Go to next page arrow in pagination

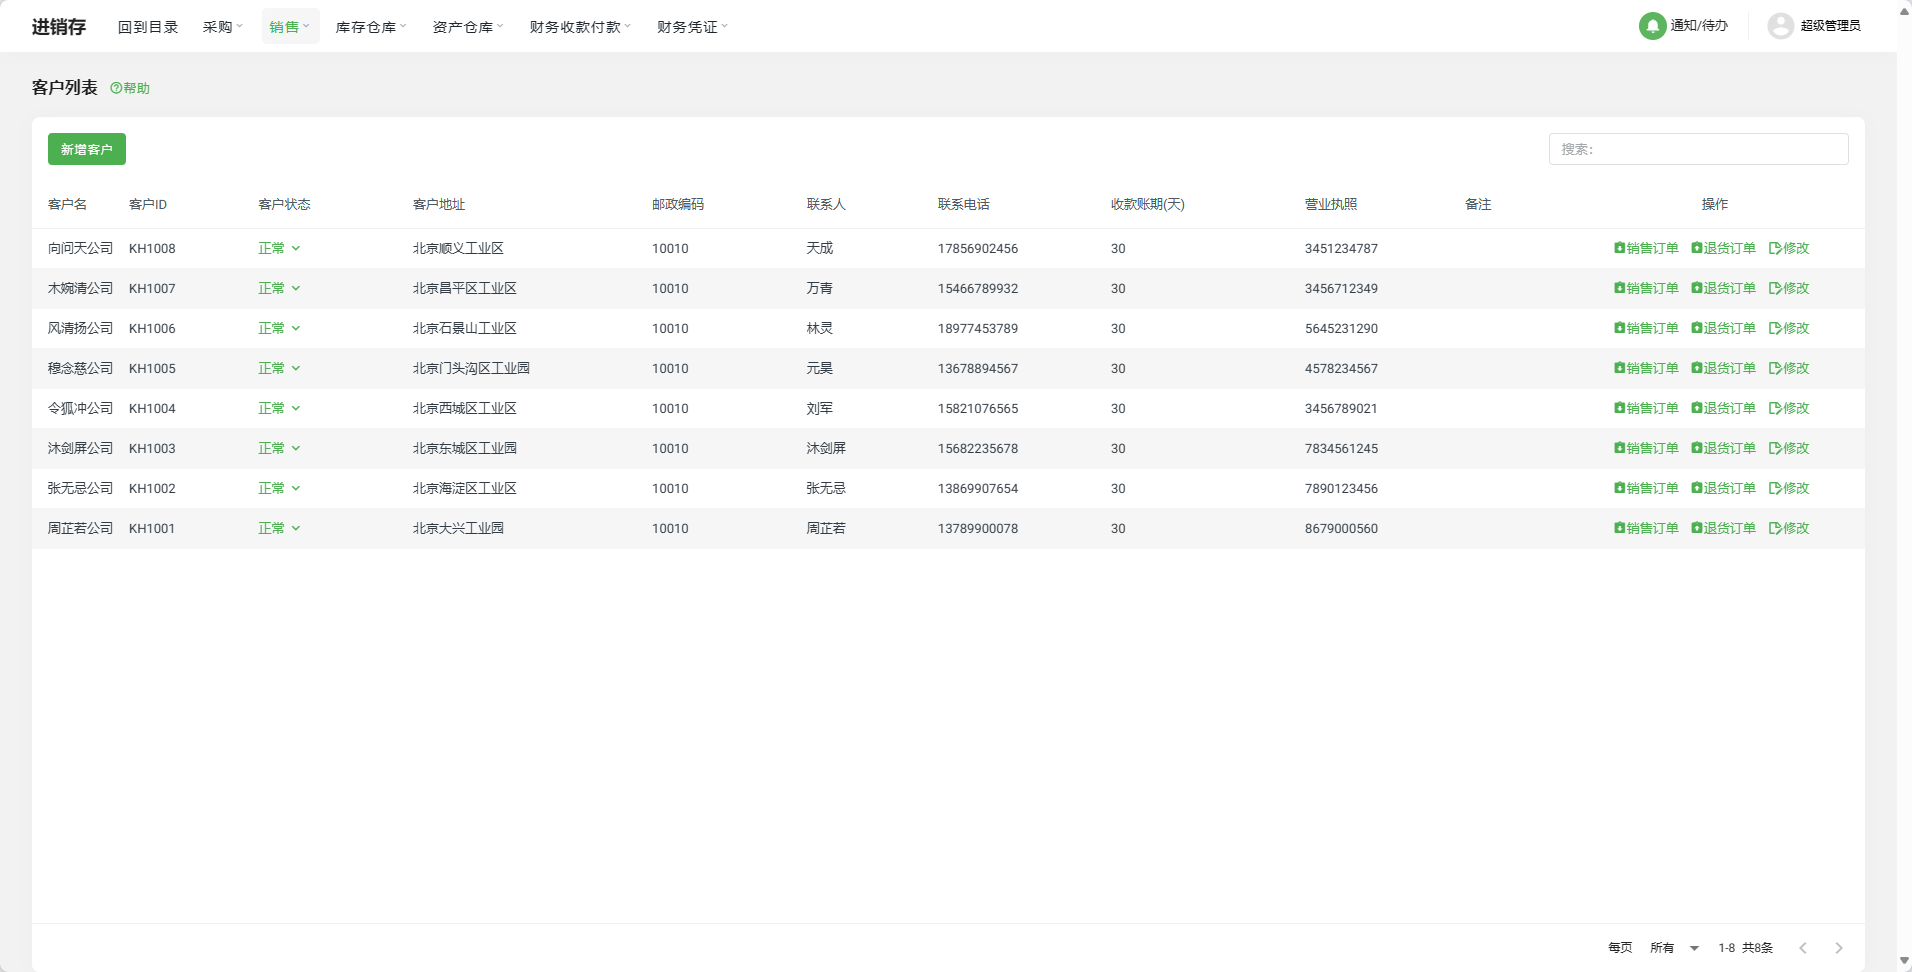[1838, 948]
